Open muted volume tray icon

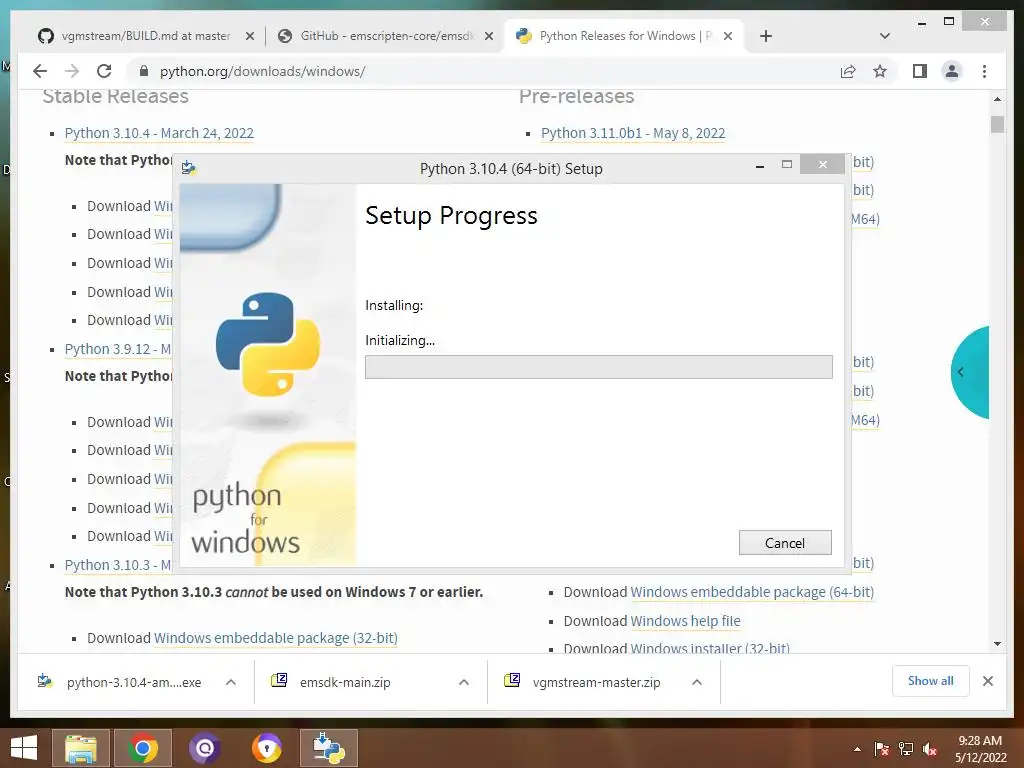[x=930, y=749]
